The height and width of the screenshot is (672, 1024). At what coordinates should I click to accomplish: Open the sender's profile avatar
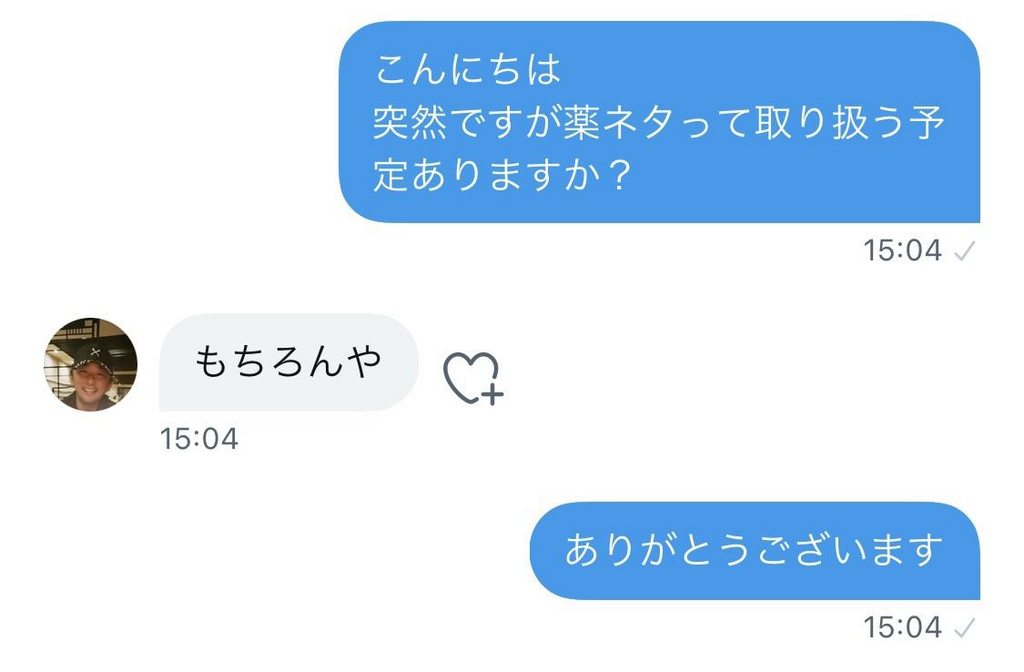click(90, 364)
